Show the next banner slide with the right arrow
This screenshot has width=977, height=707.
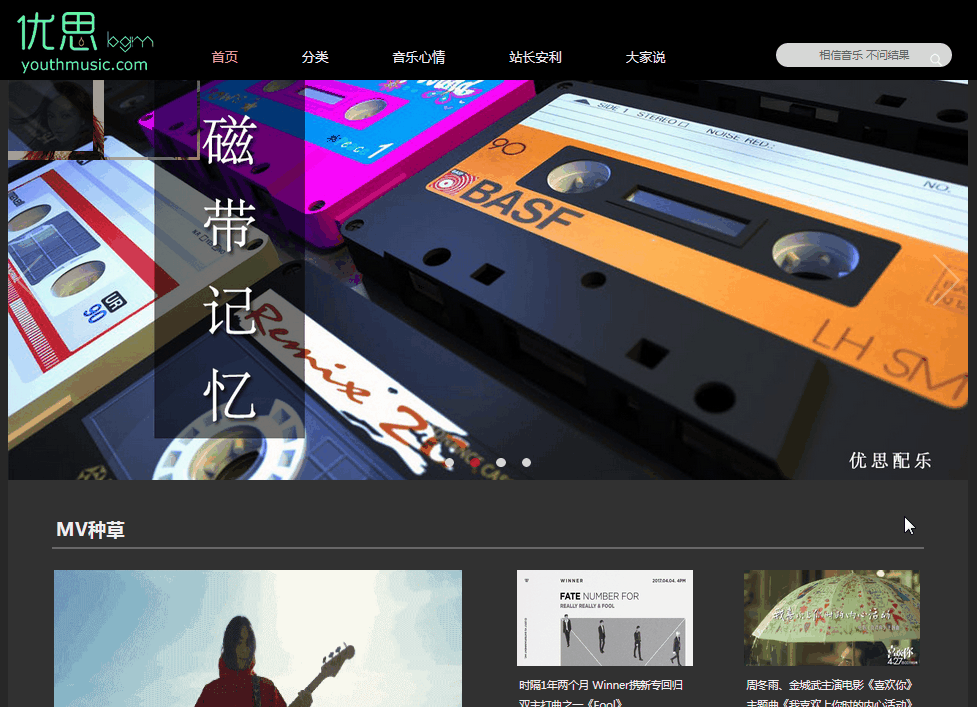tap(946, 280)
